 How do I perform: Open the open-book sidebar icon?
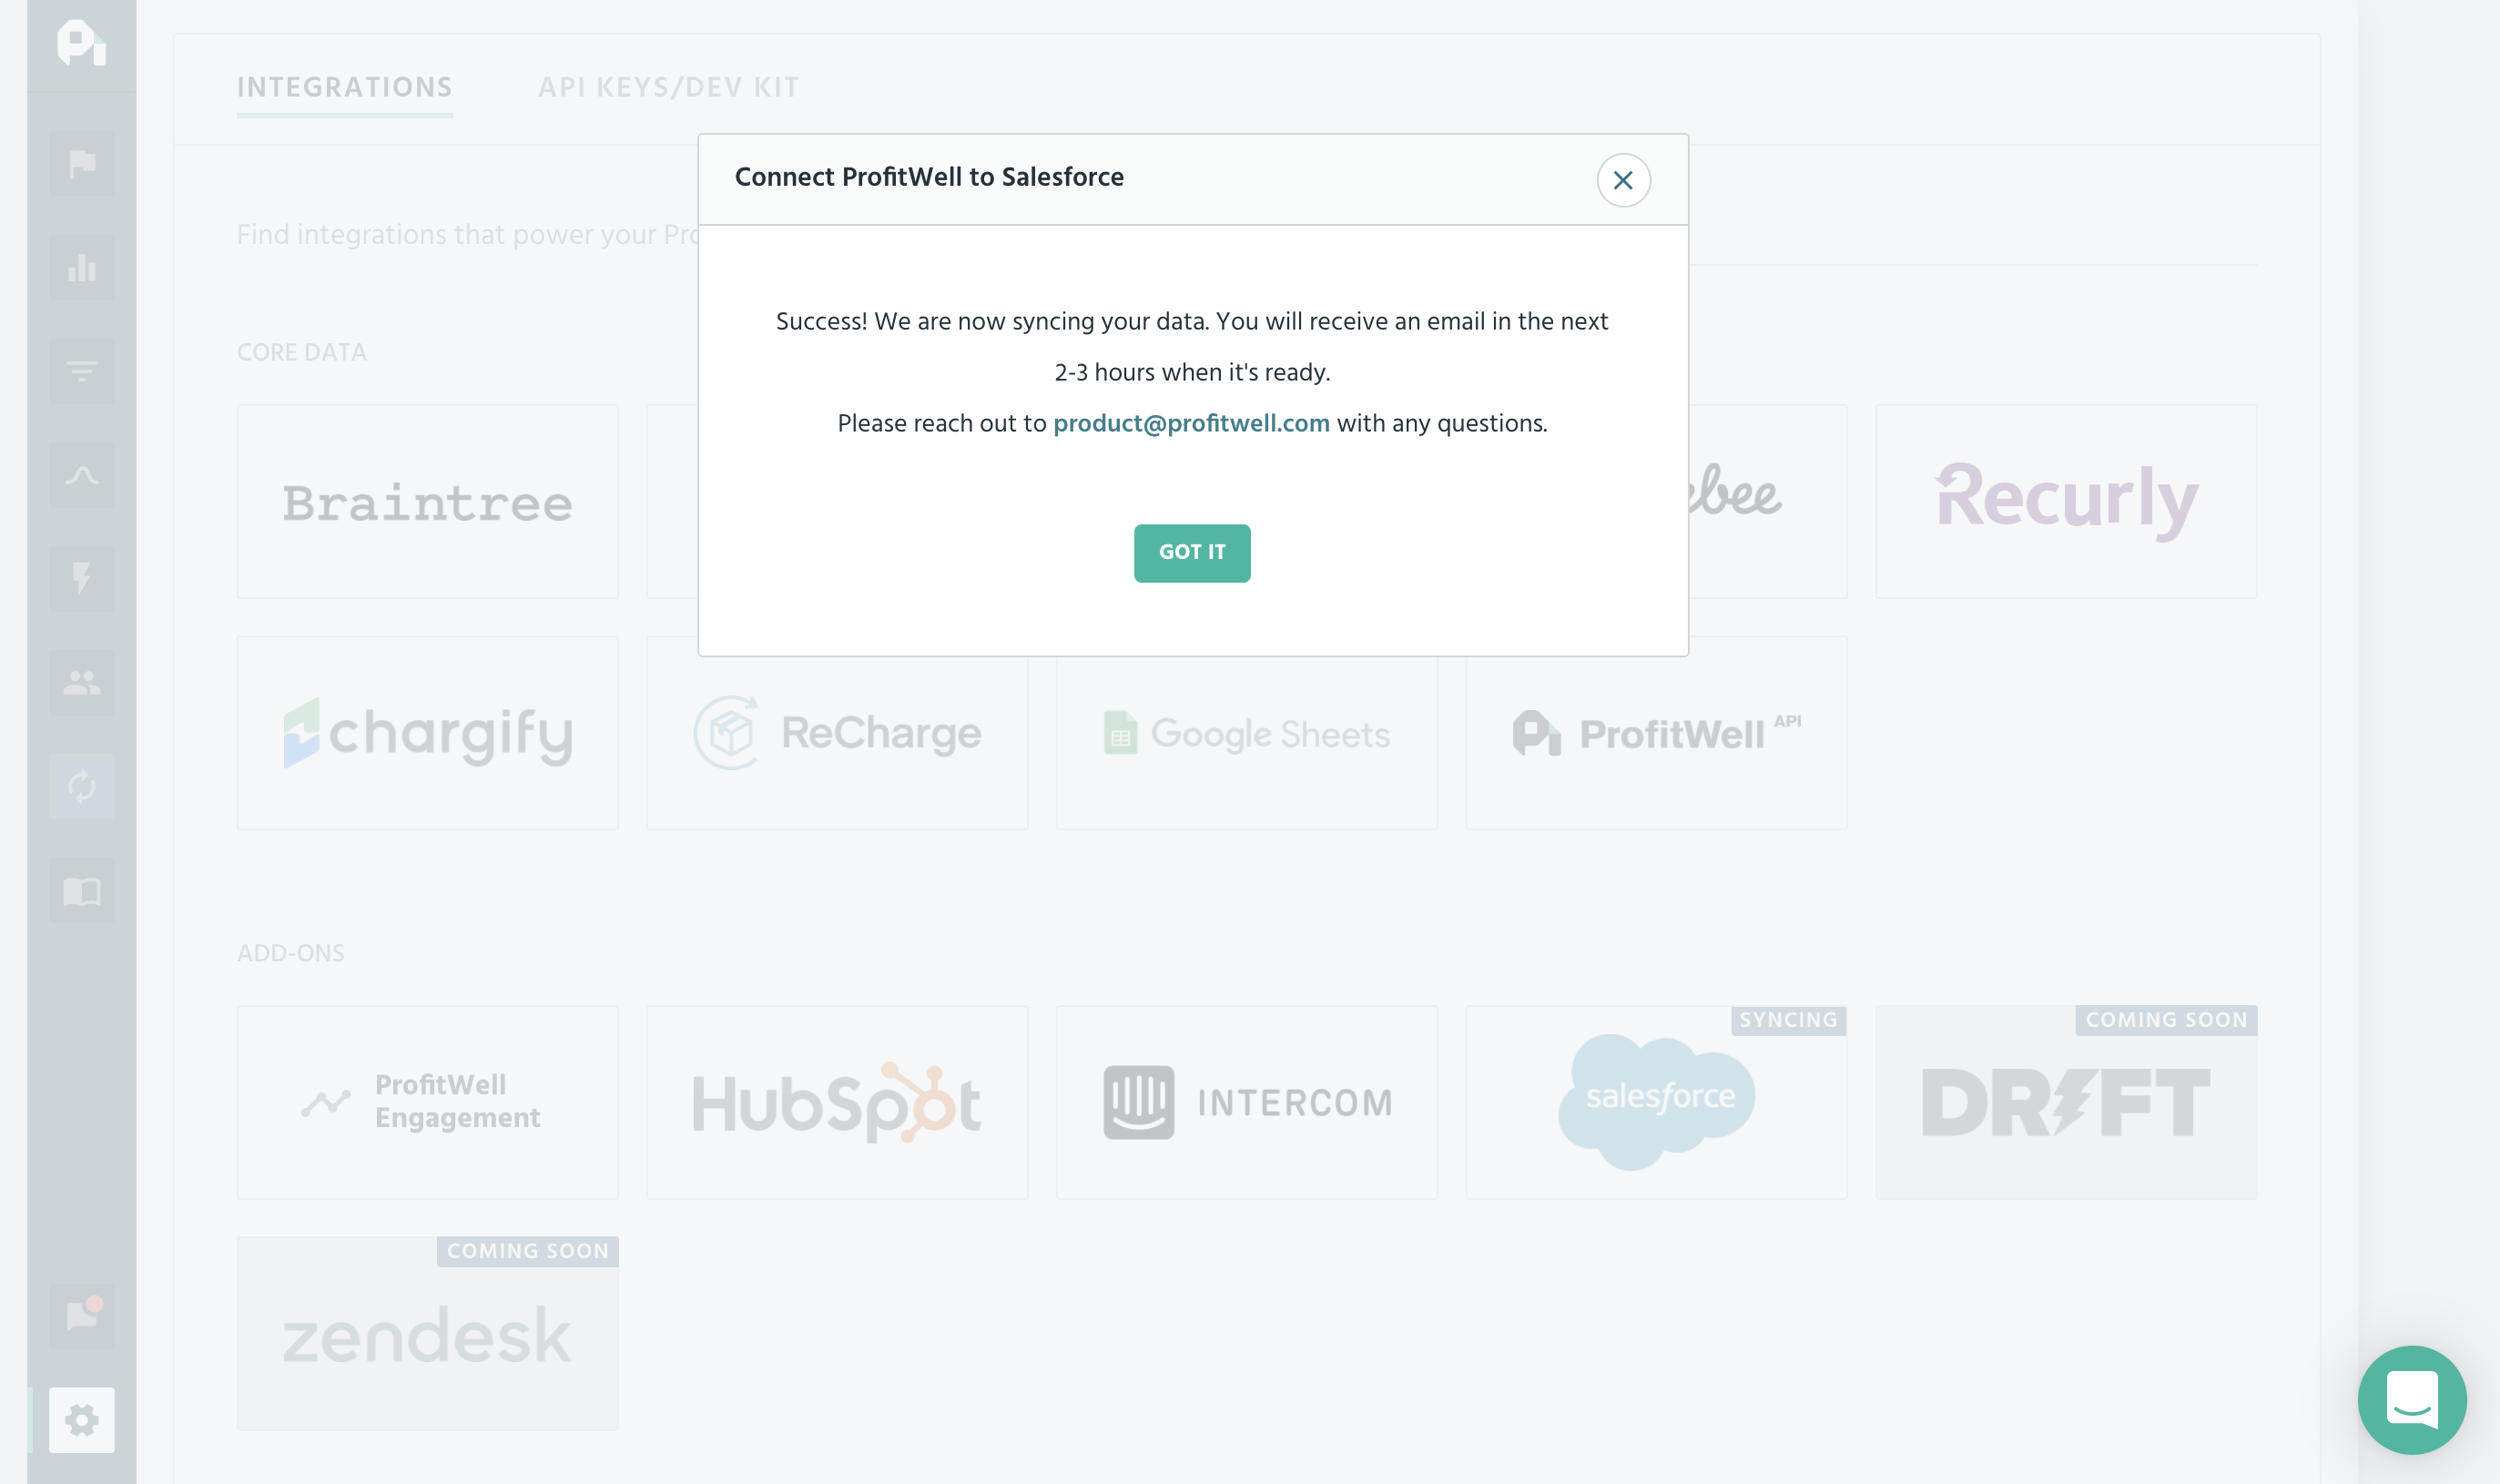[82, 891]
